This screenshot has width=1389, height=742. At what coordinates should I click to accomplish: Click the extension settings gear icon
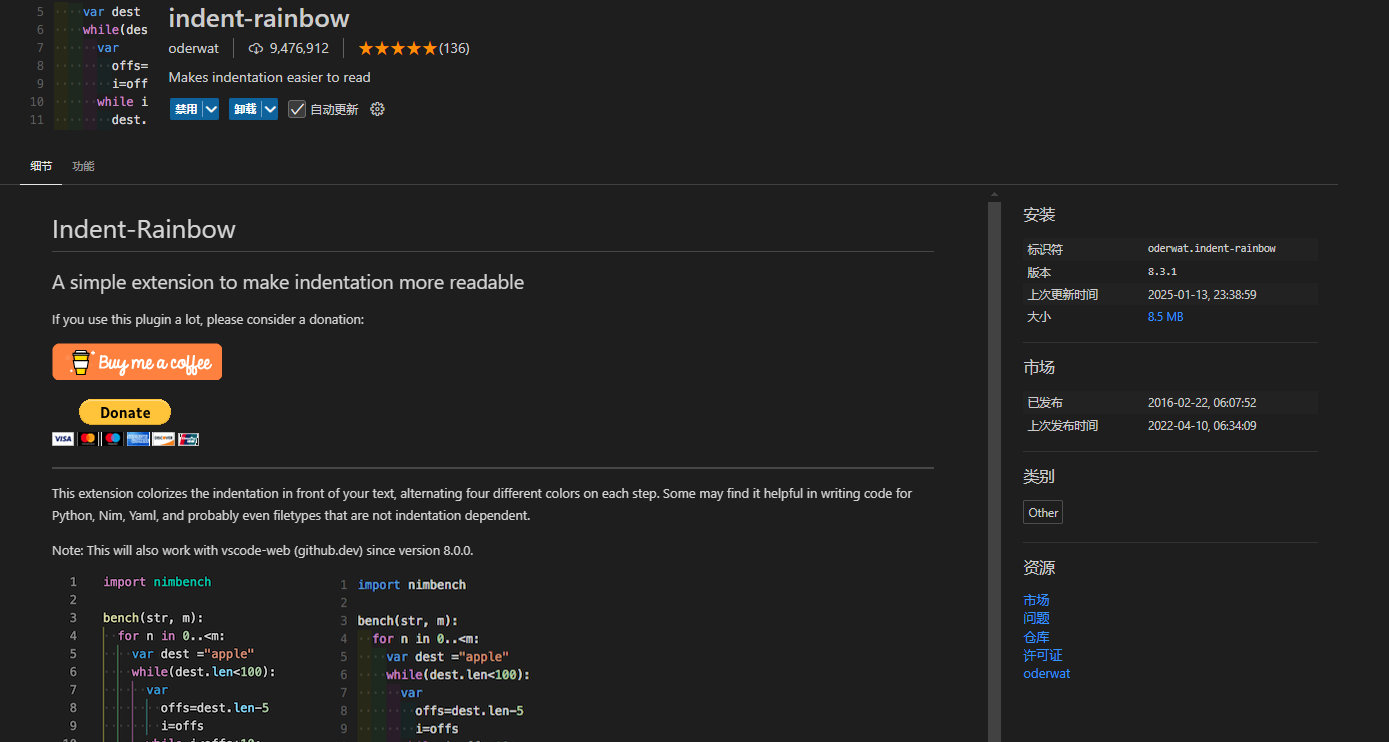click(x=377, y=109)
